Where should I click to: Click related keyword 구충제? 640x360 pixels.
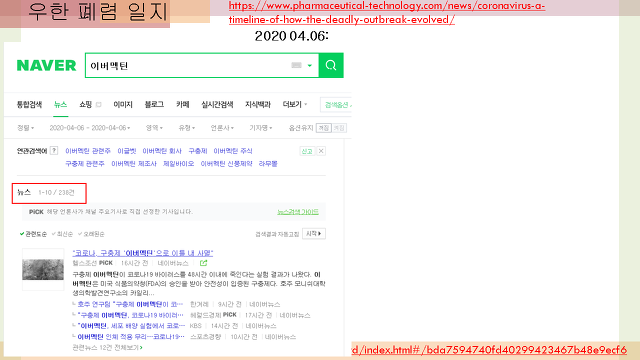[x=198, y=151]
